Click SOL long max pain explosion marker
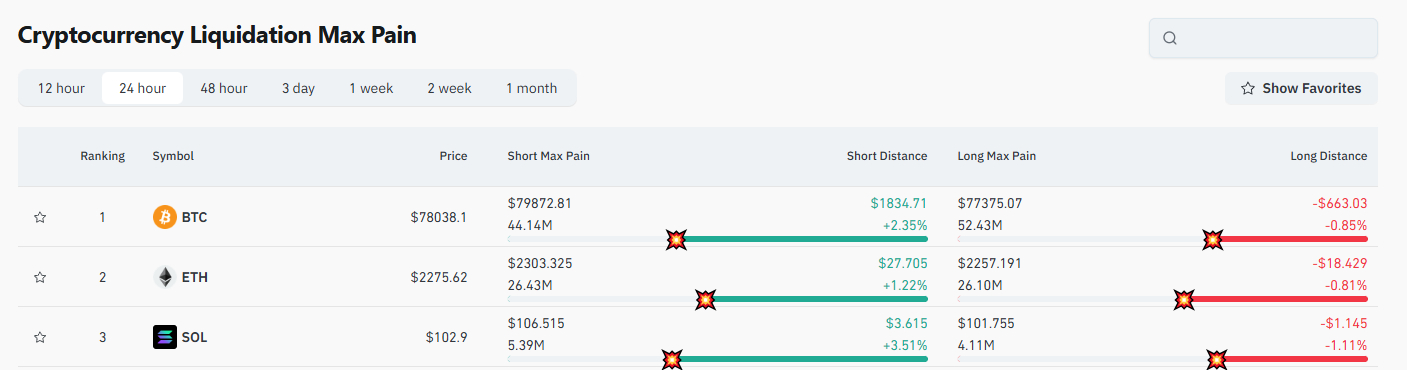 (x=1217, y=359)
